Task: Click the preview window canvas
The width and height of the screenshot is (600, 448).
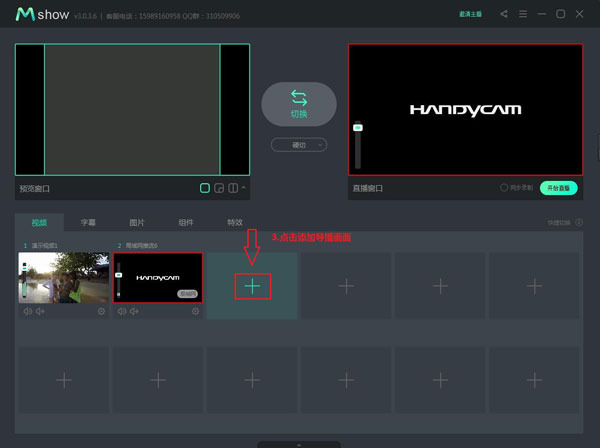Action: coord(132,110)
